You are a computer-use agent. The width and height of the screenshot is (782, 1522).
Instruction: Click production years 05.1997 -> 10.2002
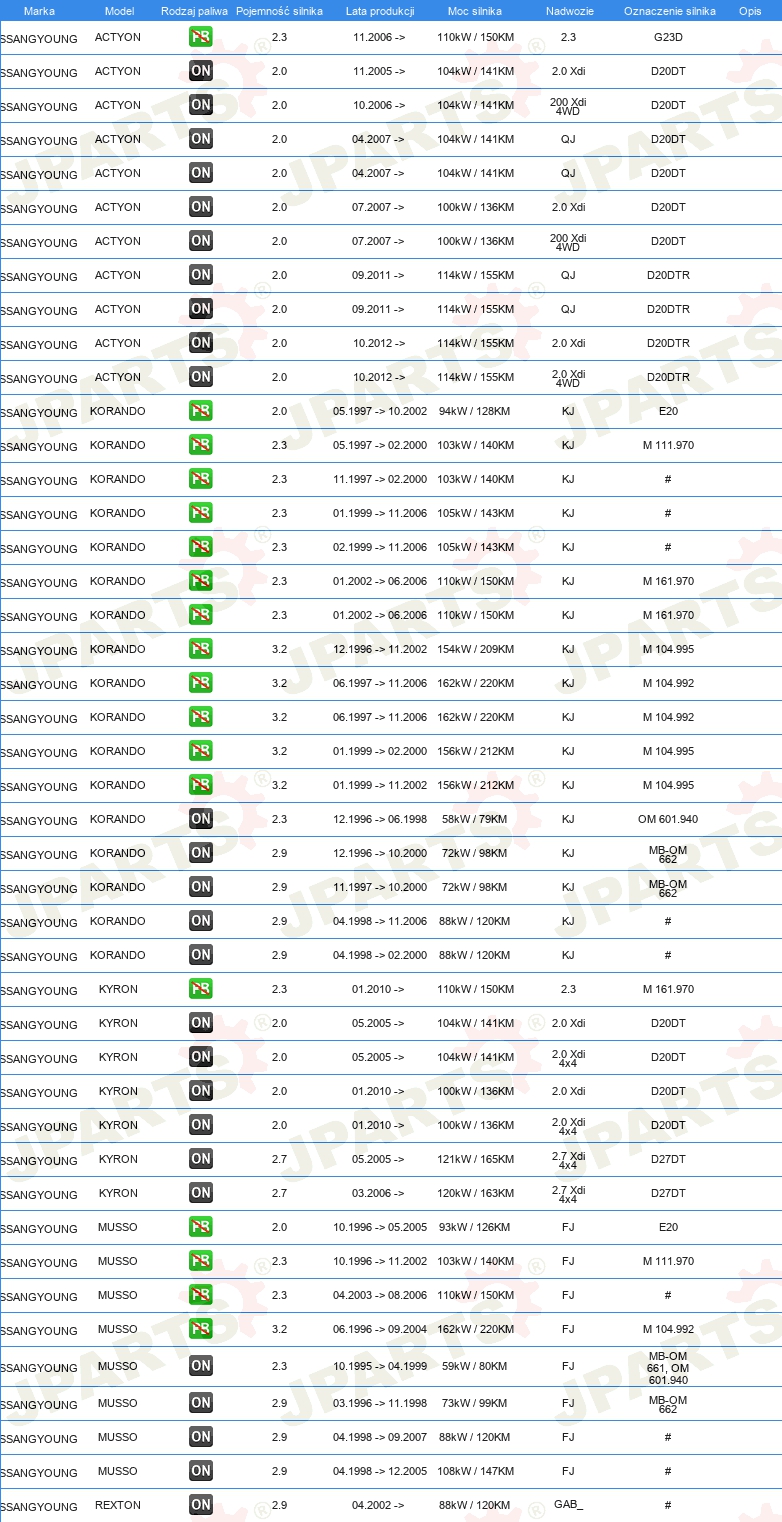point(380,411)
